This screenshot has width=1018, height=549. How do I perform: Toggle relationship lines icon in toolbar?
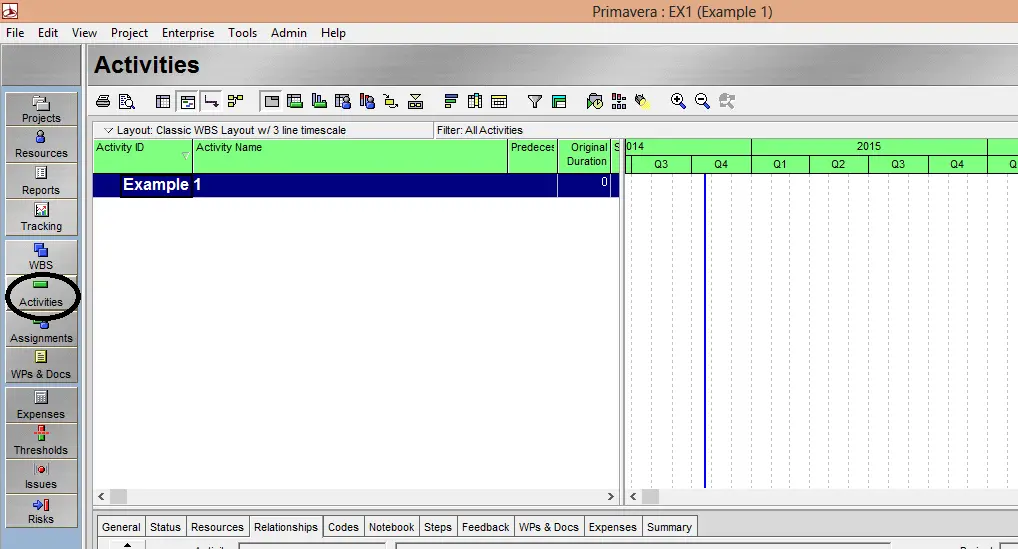pos(211,101)
